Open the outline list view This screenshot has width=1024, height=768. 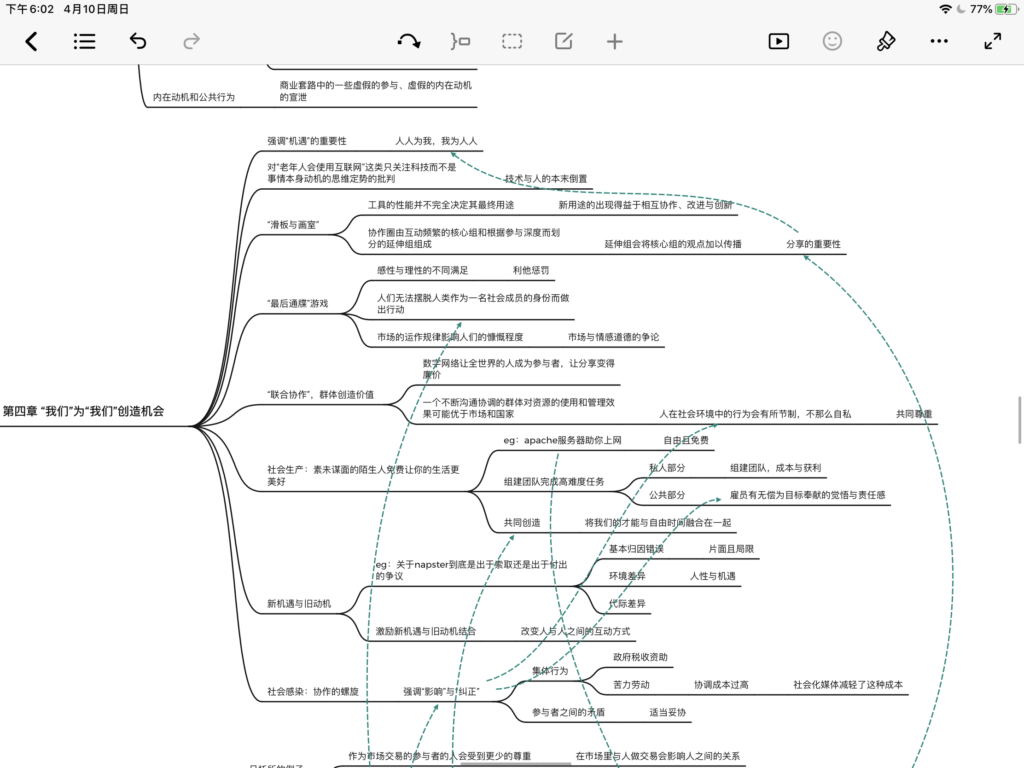tap(84, 42)
